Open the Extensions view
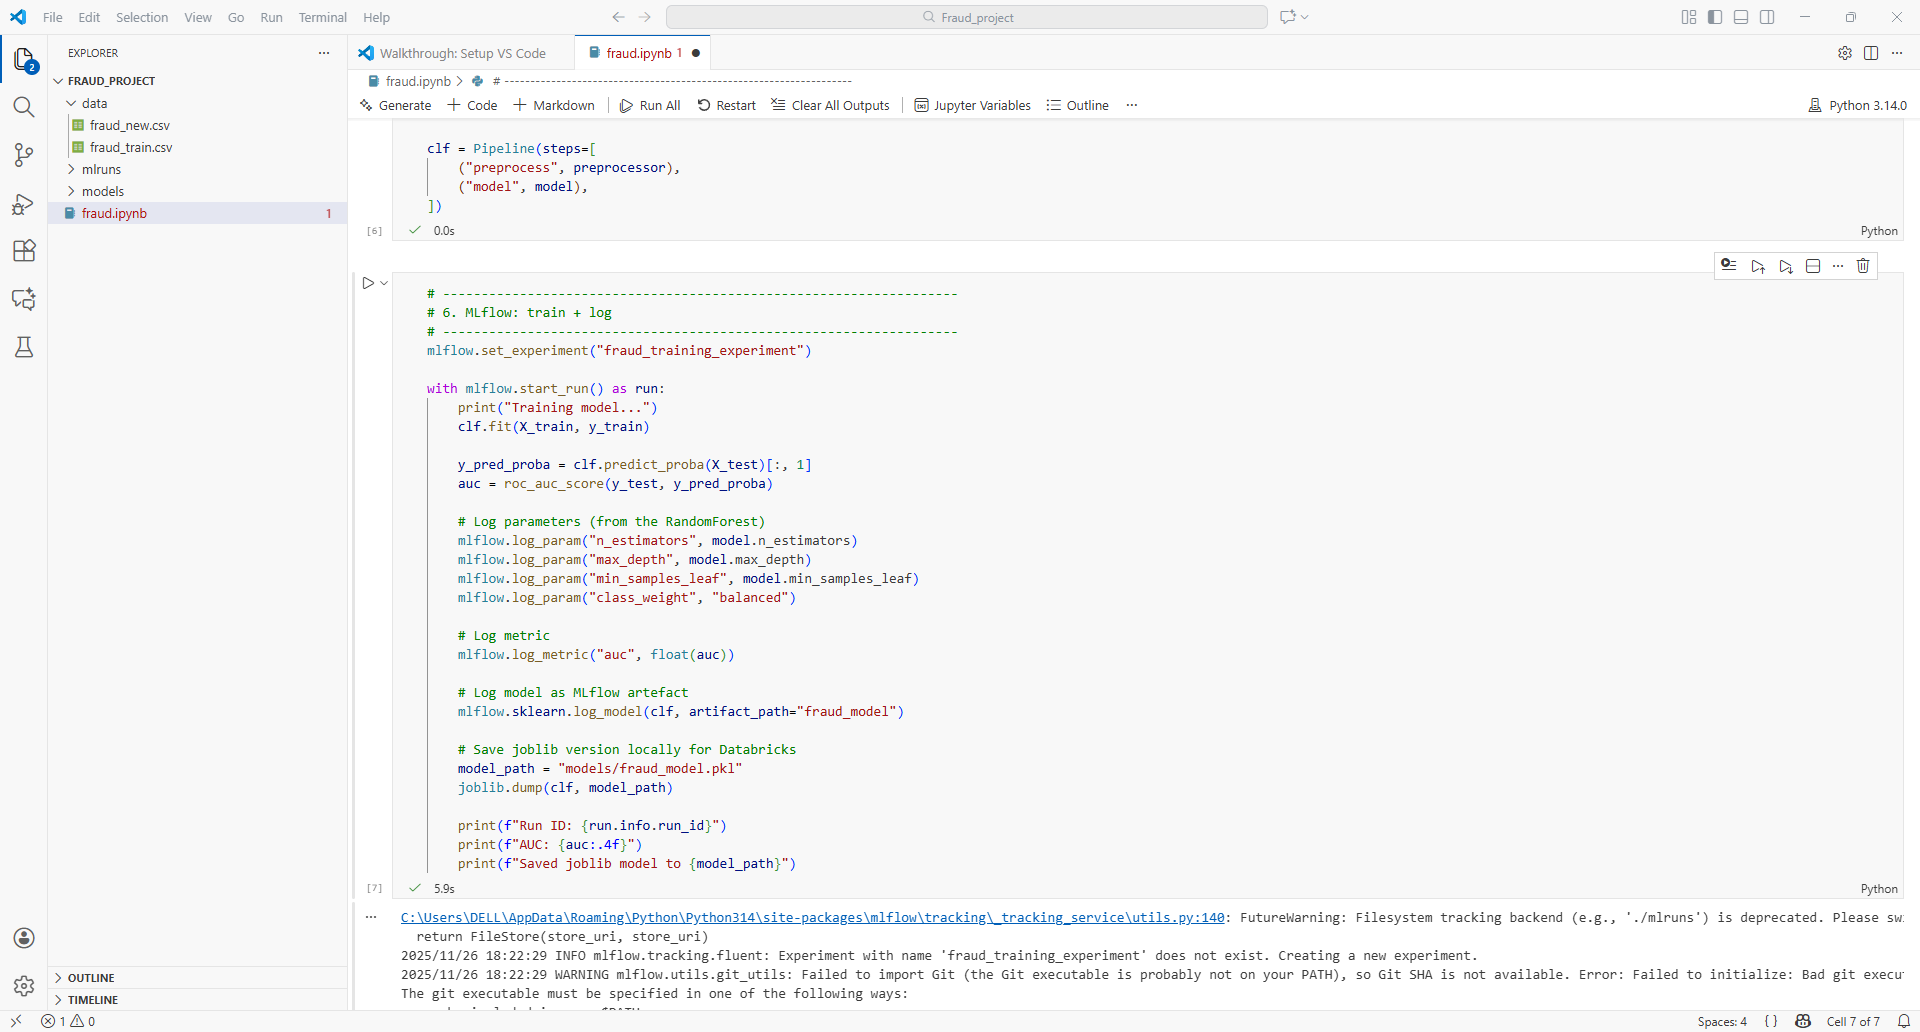 [24, 251]
